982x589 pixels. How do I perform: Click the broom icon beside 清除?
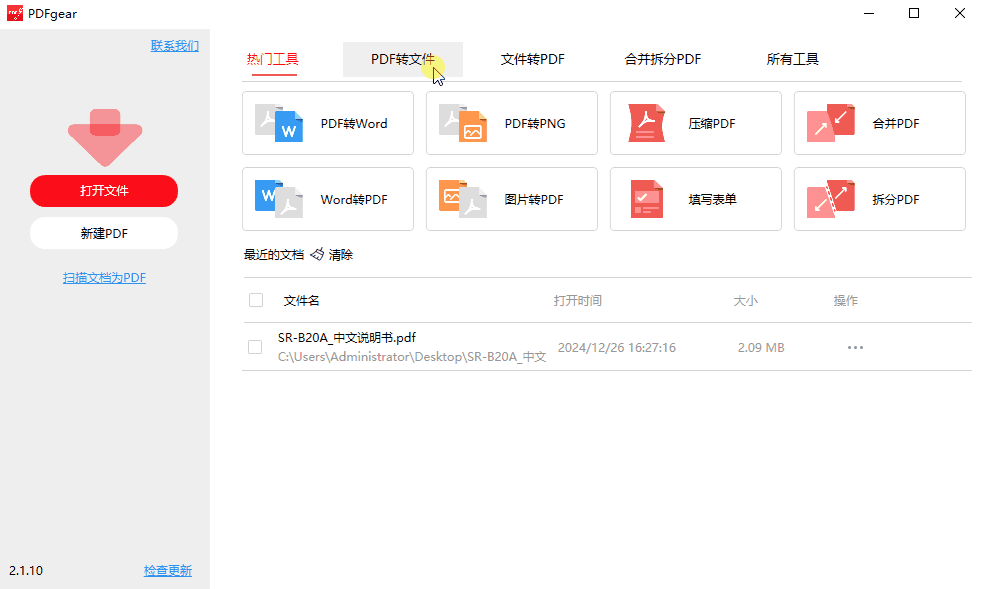coord(317,255)
